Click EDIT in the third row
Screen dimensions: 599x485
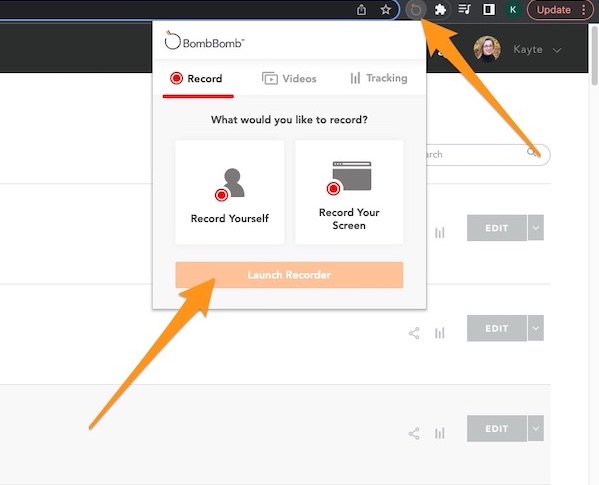click(x=497, y=429)
